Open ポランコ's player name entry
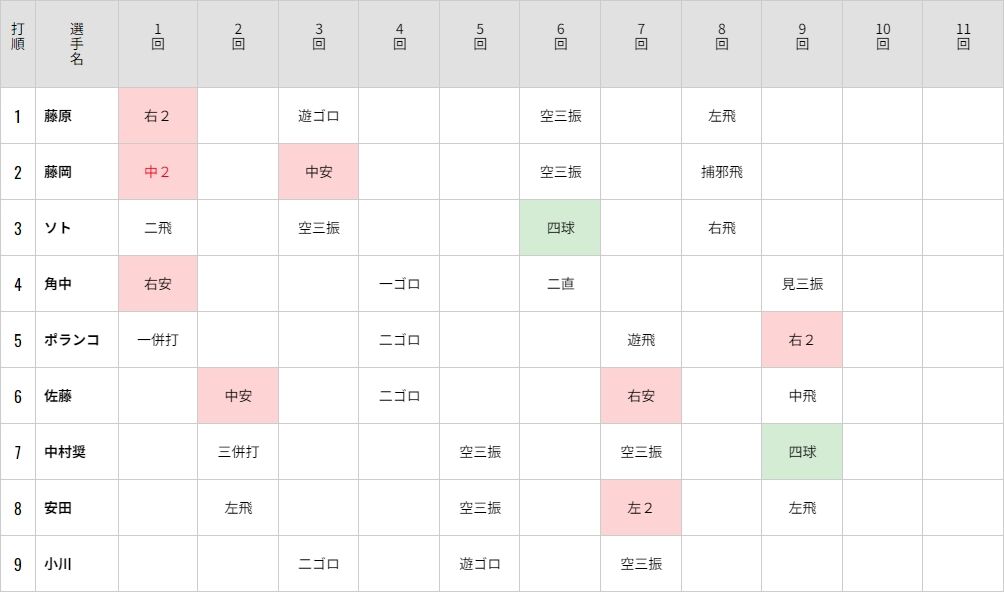The width and height of the screenshot is (1004, 592). point(71,340)
